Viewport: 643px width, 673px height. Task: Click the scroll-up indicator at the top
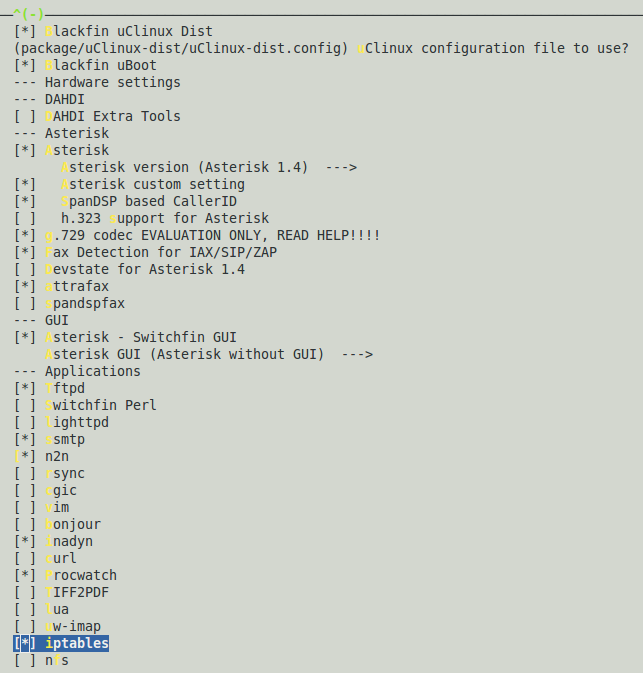pyautogui.click(x=28, y=15)
